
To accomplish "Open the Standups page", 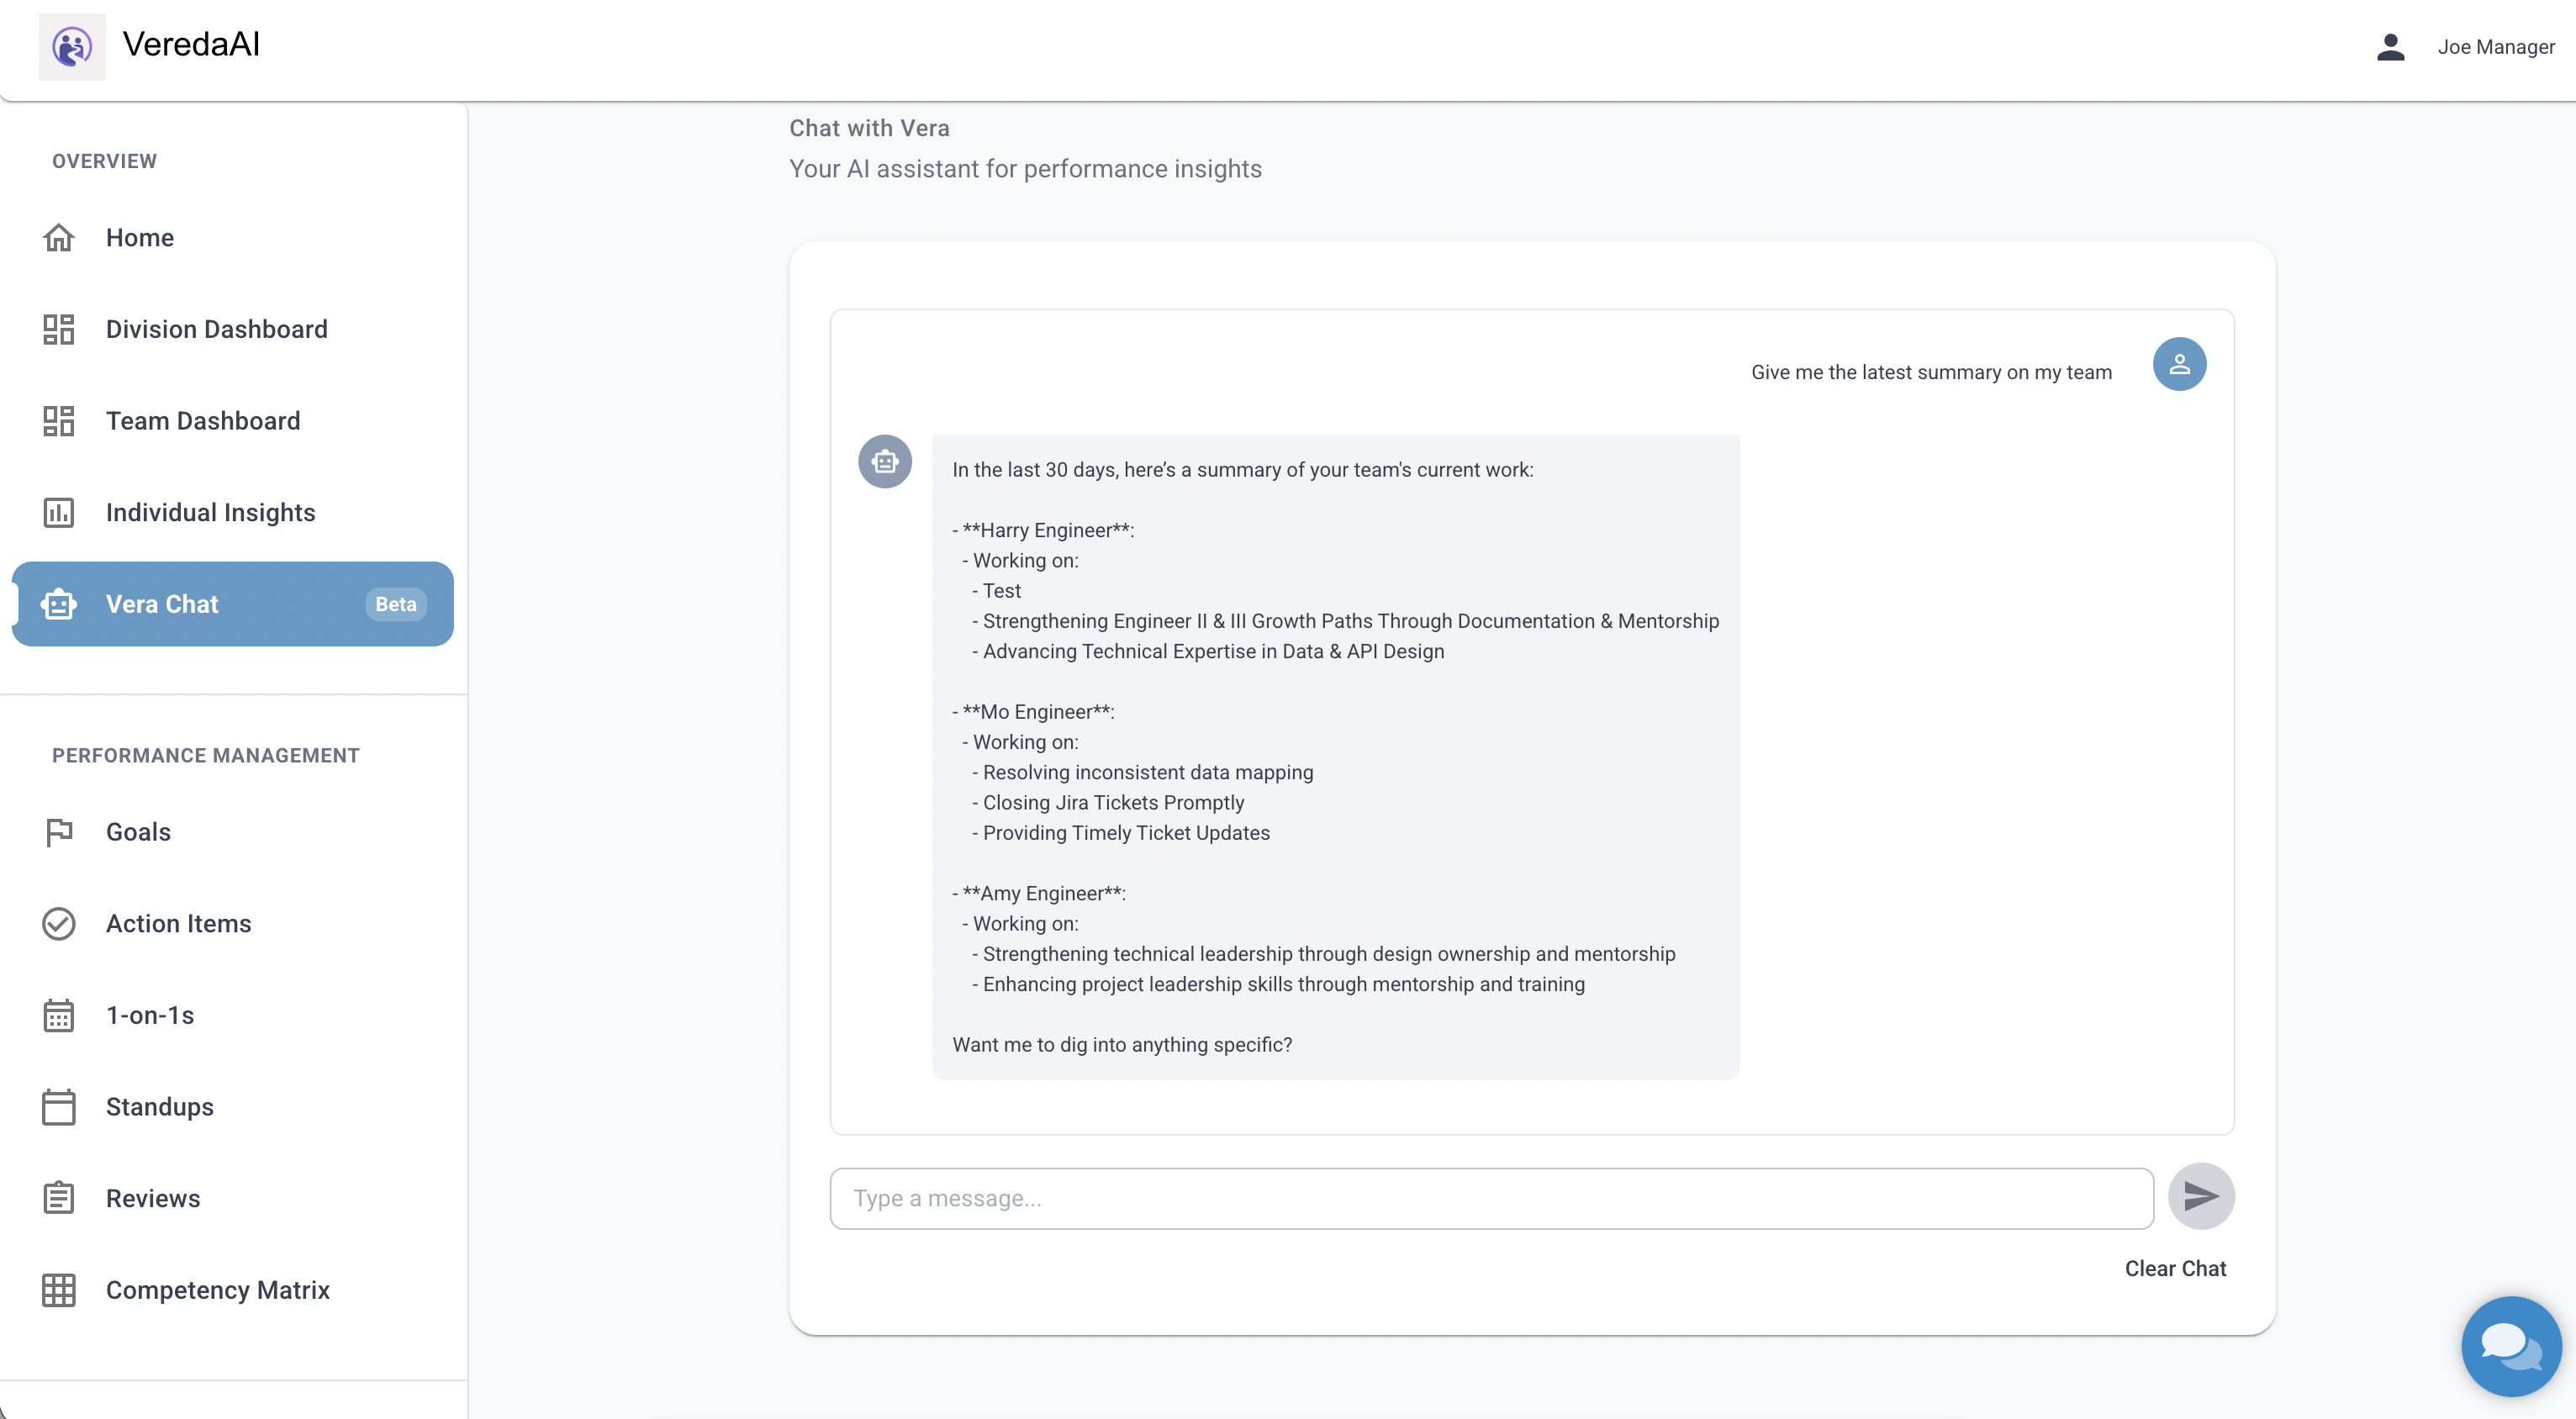I will click(159, 1107).
